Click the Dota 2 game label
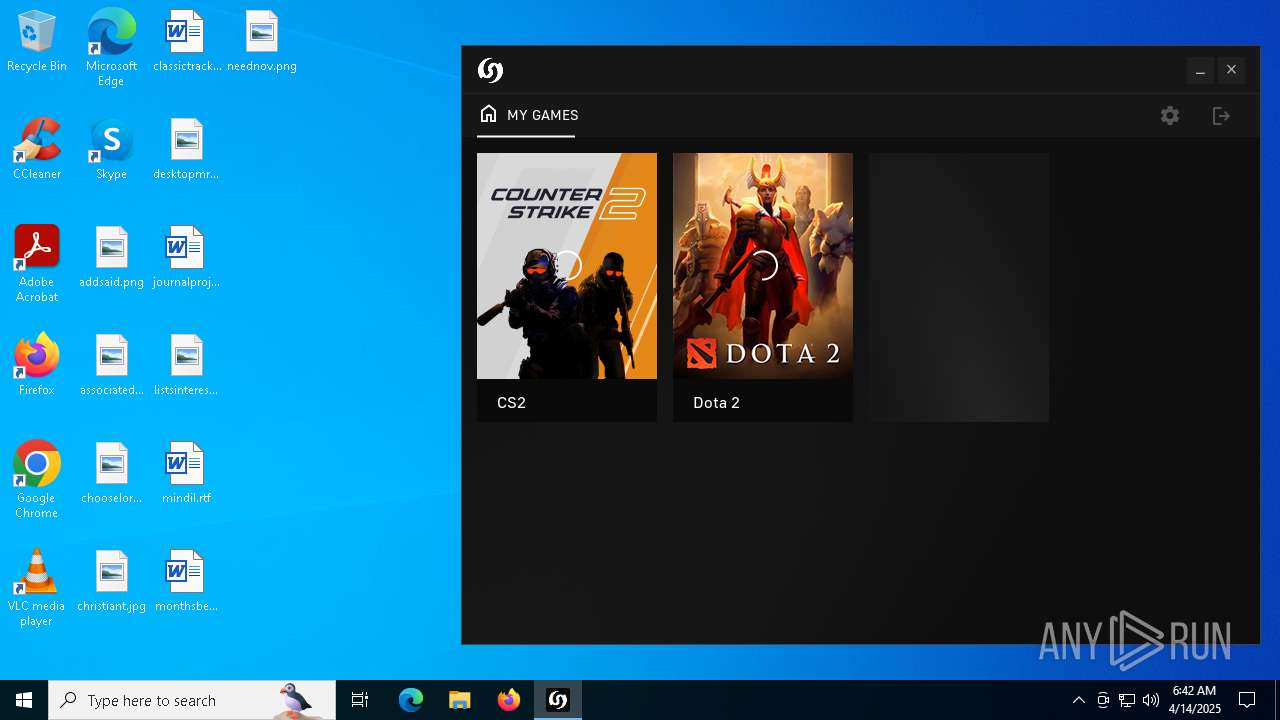 (x=716, y=403)
